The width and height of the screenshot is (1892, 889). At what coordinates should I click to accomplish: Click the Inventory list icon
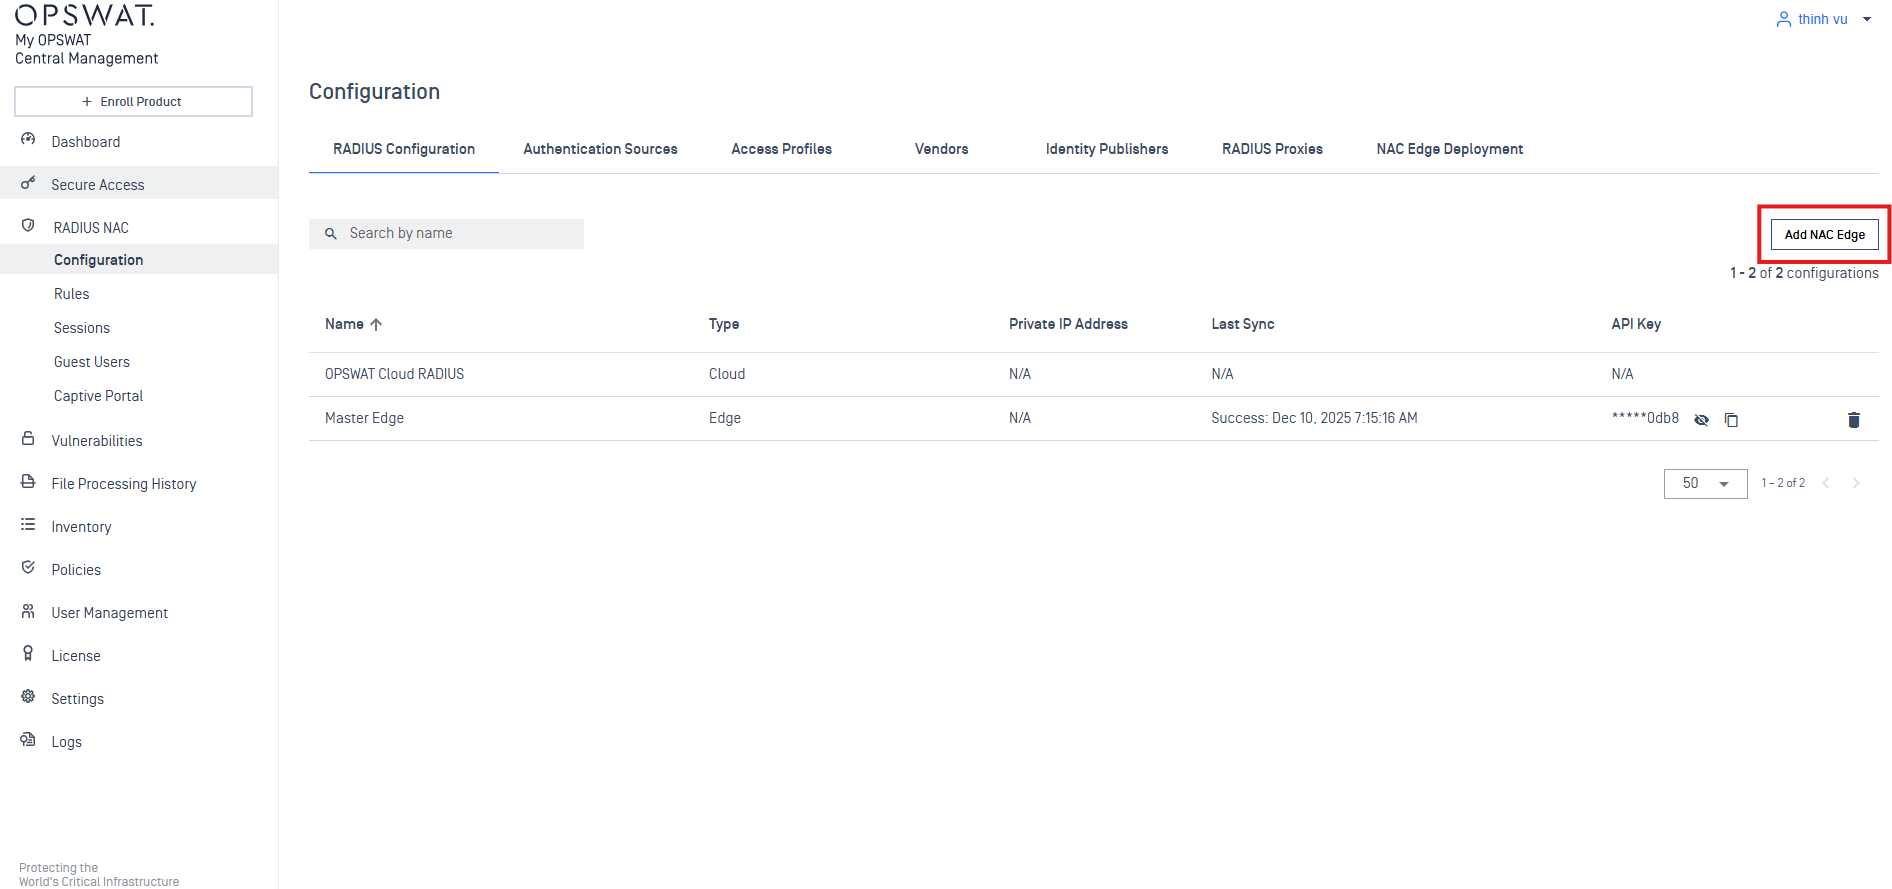pos(28,525)
